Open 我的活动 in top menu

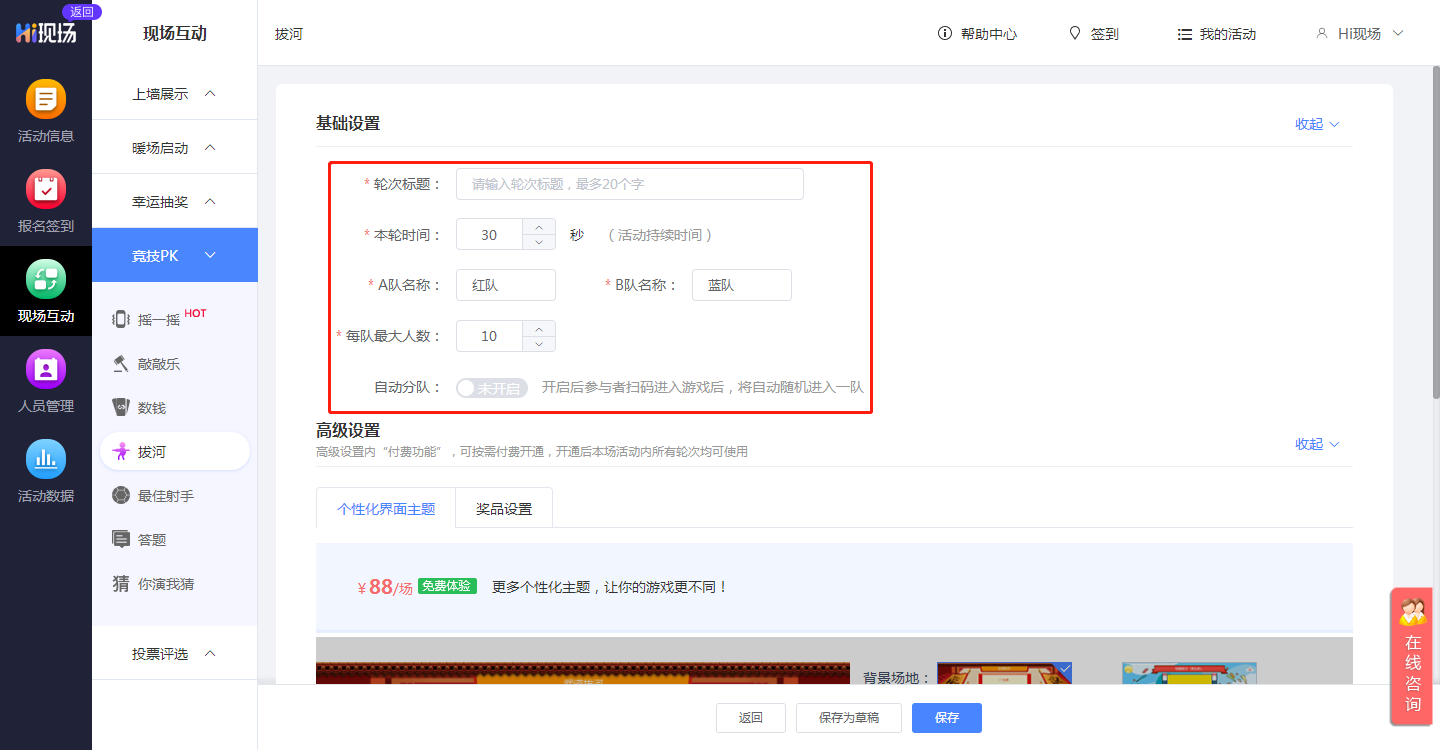point(1216,34)
